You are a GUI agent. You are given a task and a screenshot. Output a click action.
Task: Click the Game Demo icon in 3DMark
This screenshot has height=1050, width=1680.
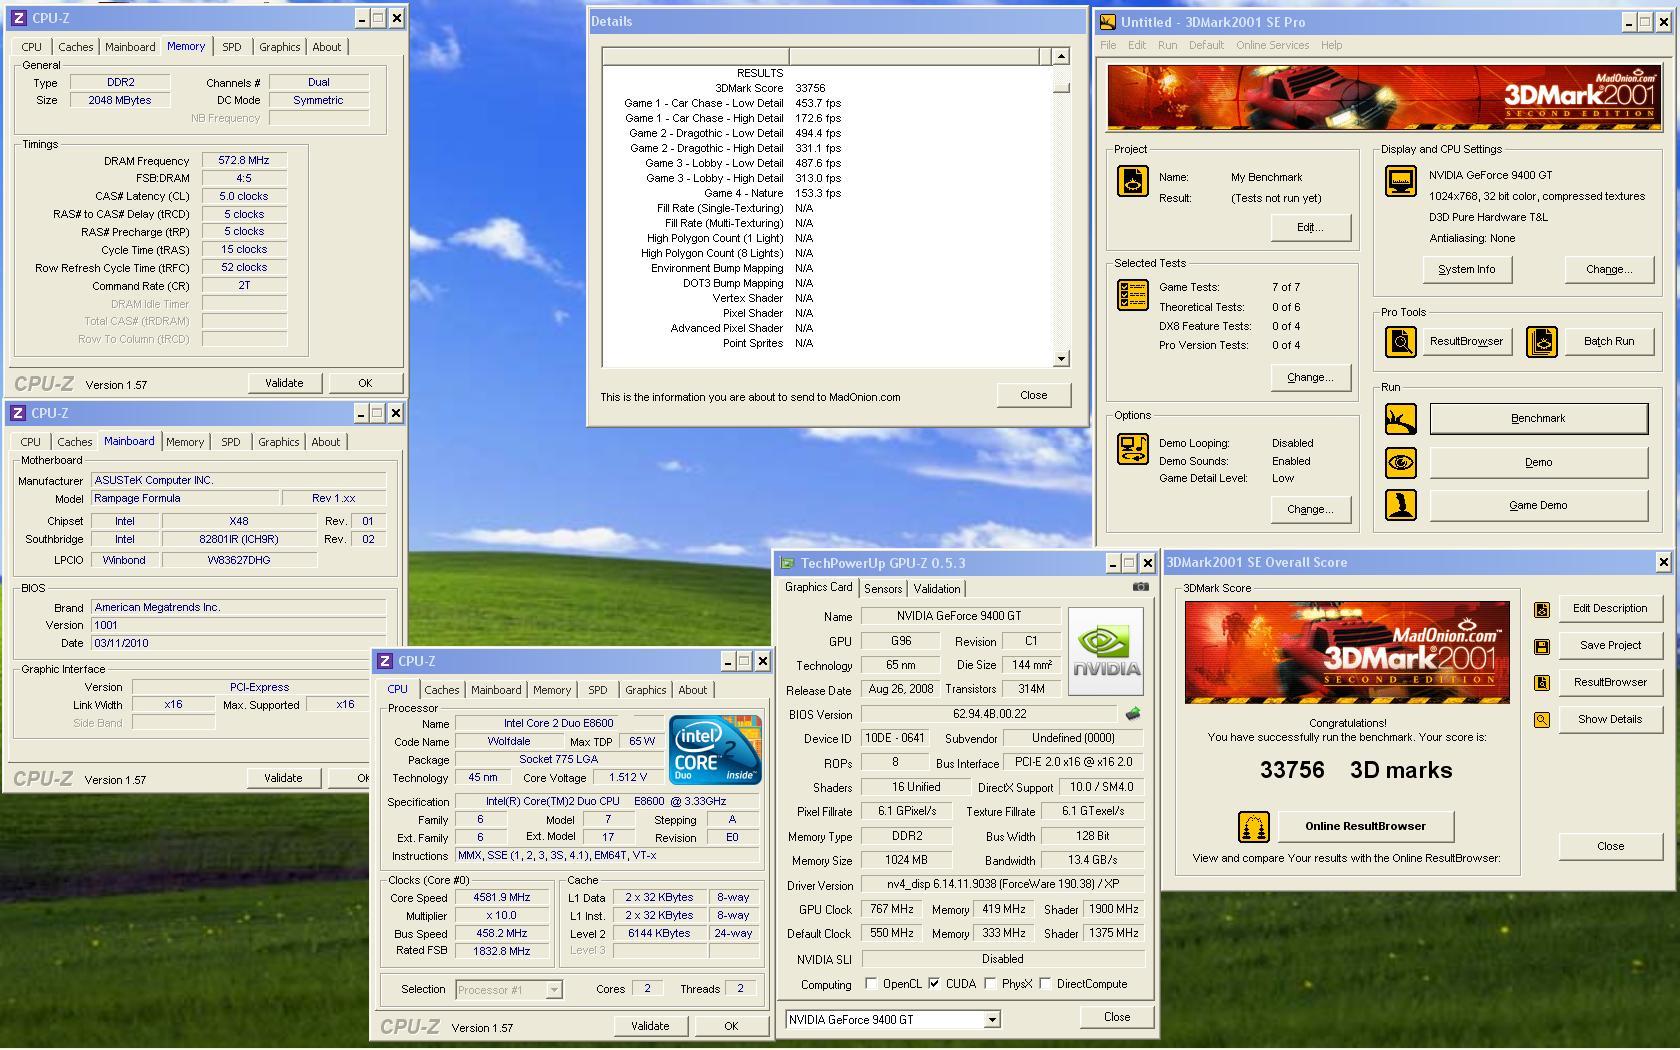(x=1400, y=505)
